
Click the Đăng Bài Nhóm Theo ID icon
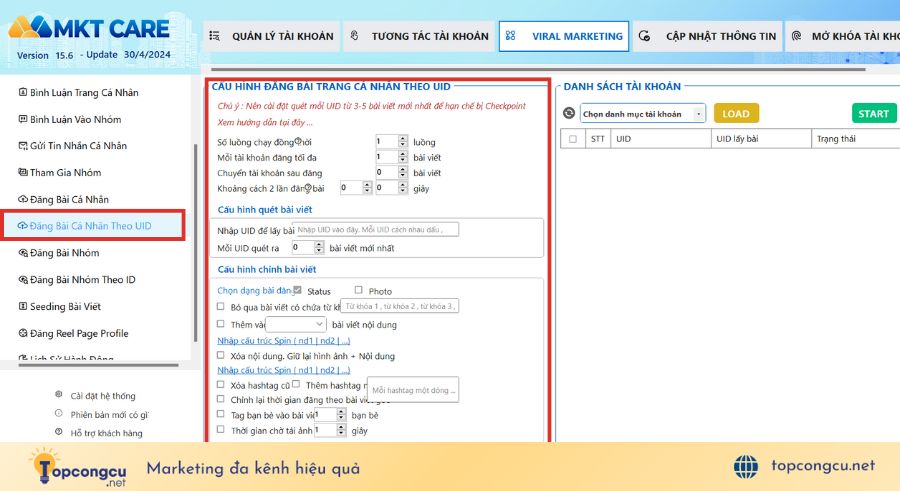[23, 280]
